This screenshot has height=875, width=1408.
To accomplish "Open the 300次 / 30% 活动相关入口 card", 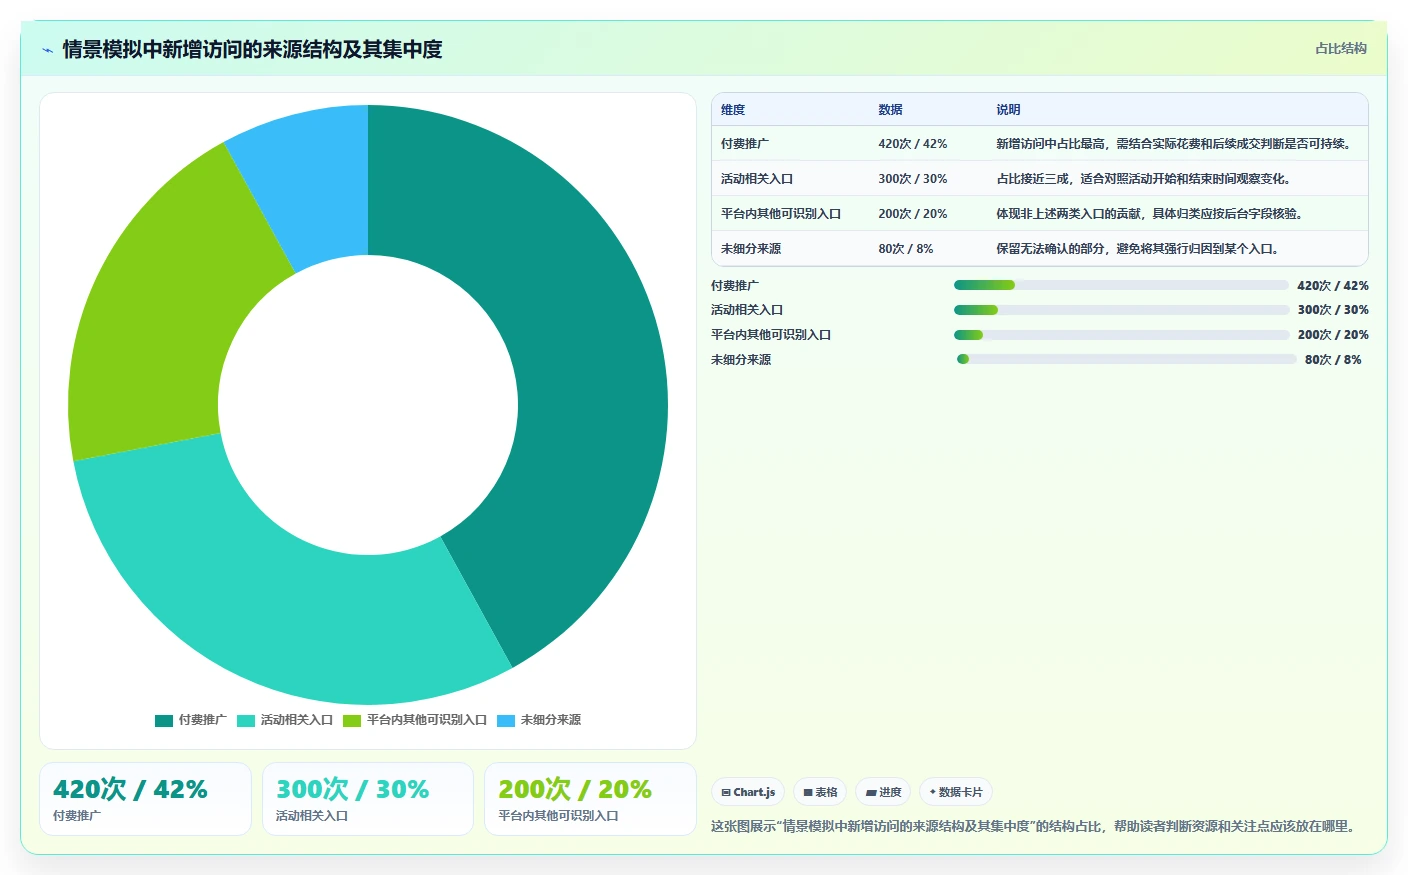I will [x=368, y=799].
